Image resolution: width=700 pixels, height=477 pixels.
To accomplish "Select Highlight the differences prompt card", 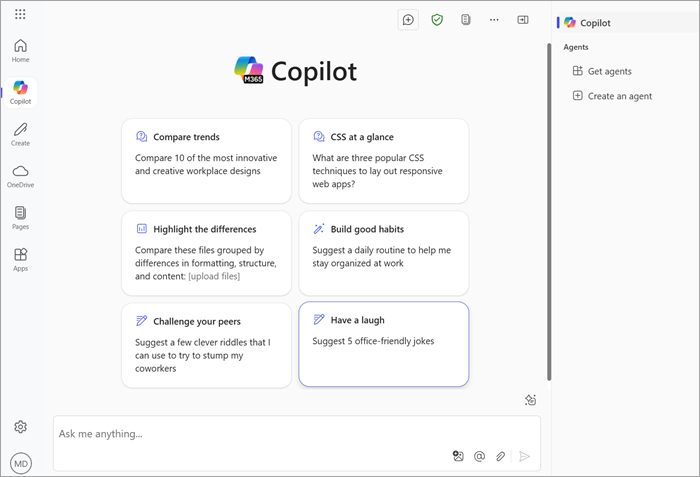I will pyautogui.click(x=206, y=253).
